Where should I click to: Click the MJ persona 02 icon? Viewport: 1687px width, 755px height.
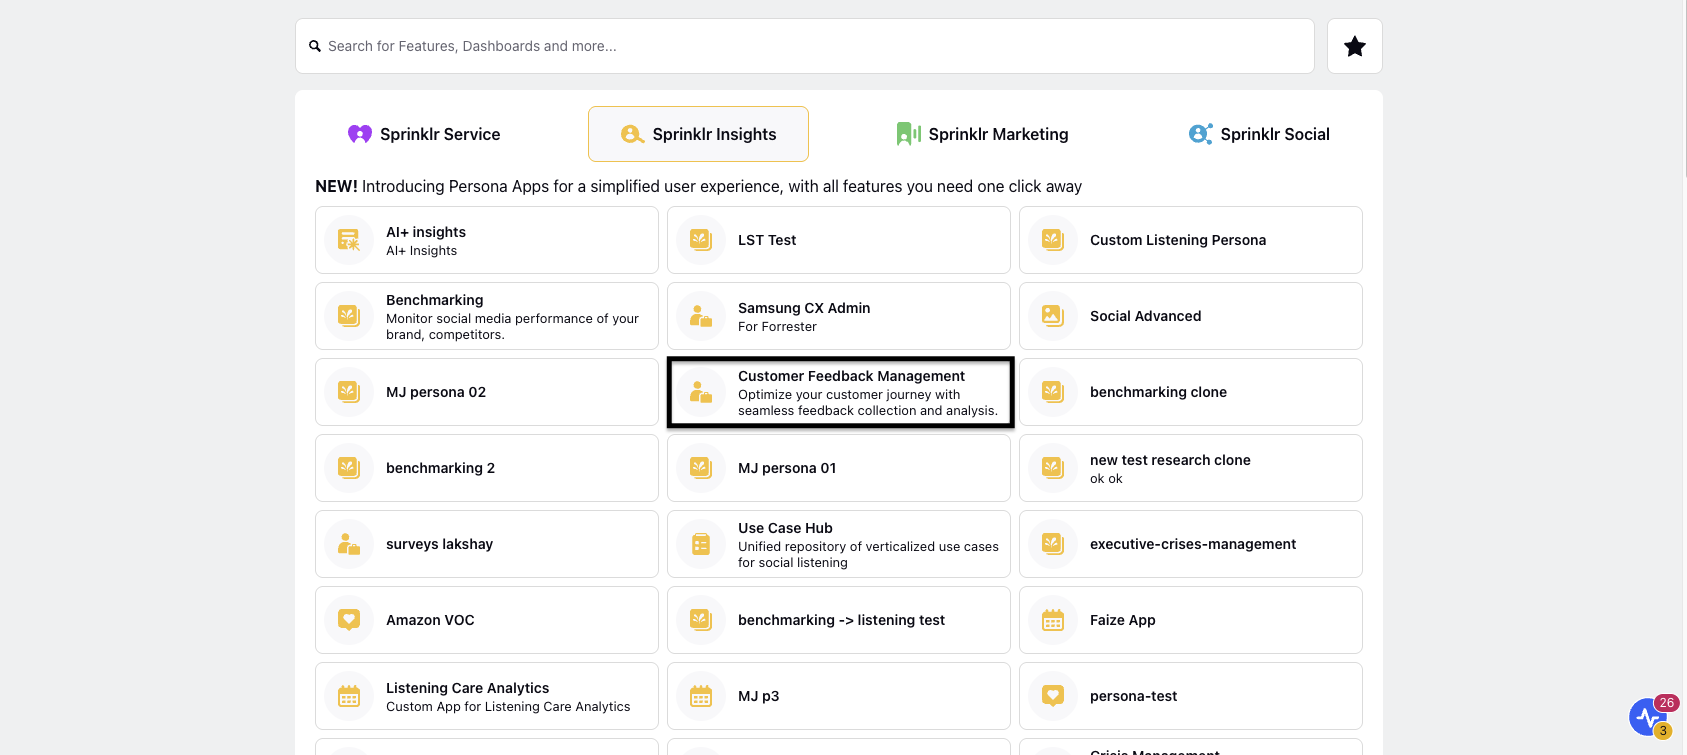349,392
